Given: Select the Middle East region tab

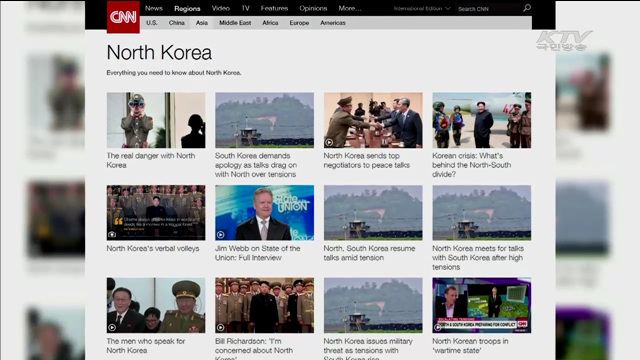Looking at the screenshot, I should click(x=235, y=23).
